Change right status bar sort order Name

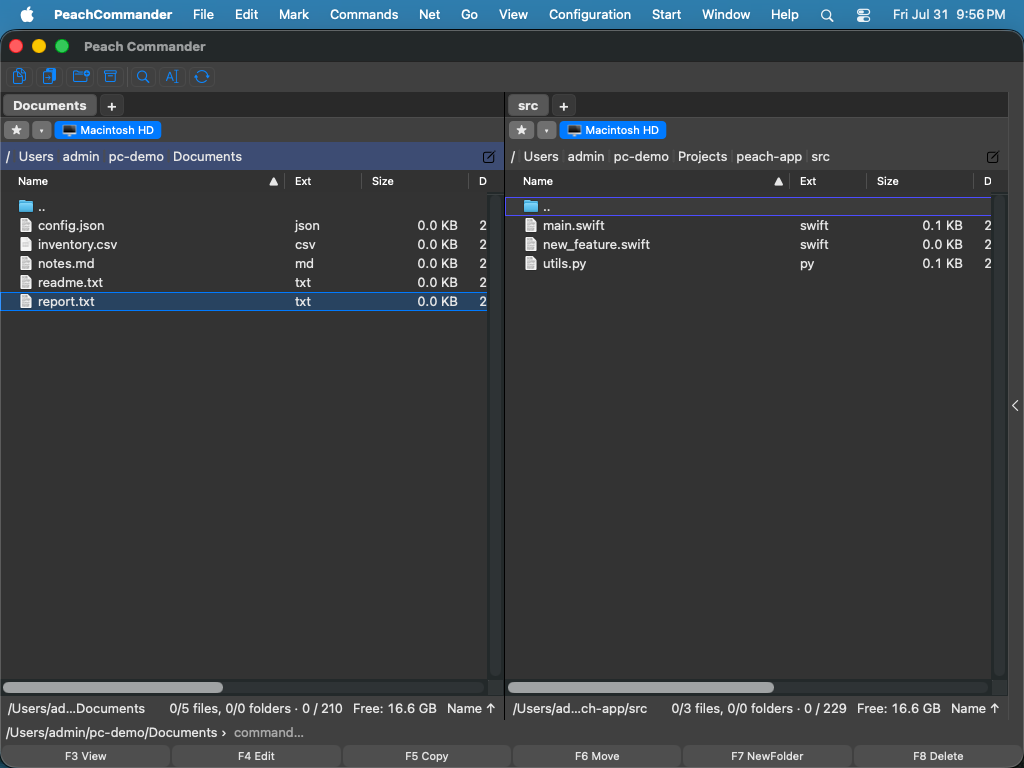click(x=975, y=709)
